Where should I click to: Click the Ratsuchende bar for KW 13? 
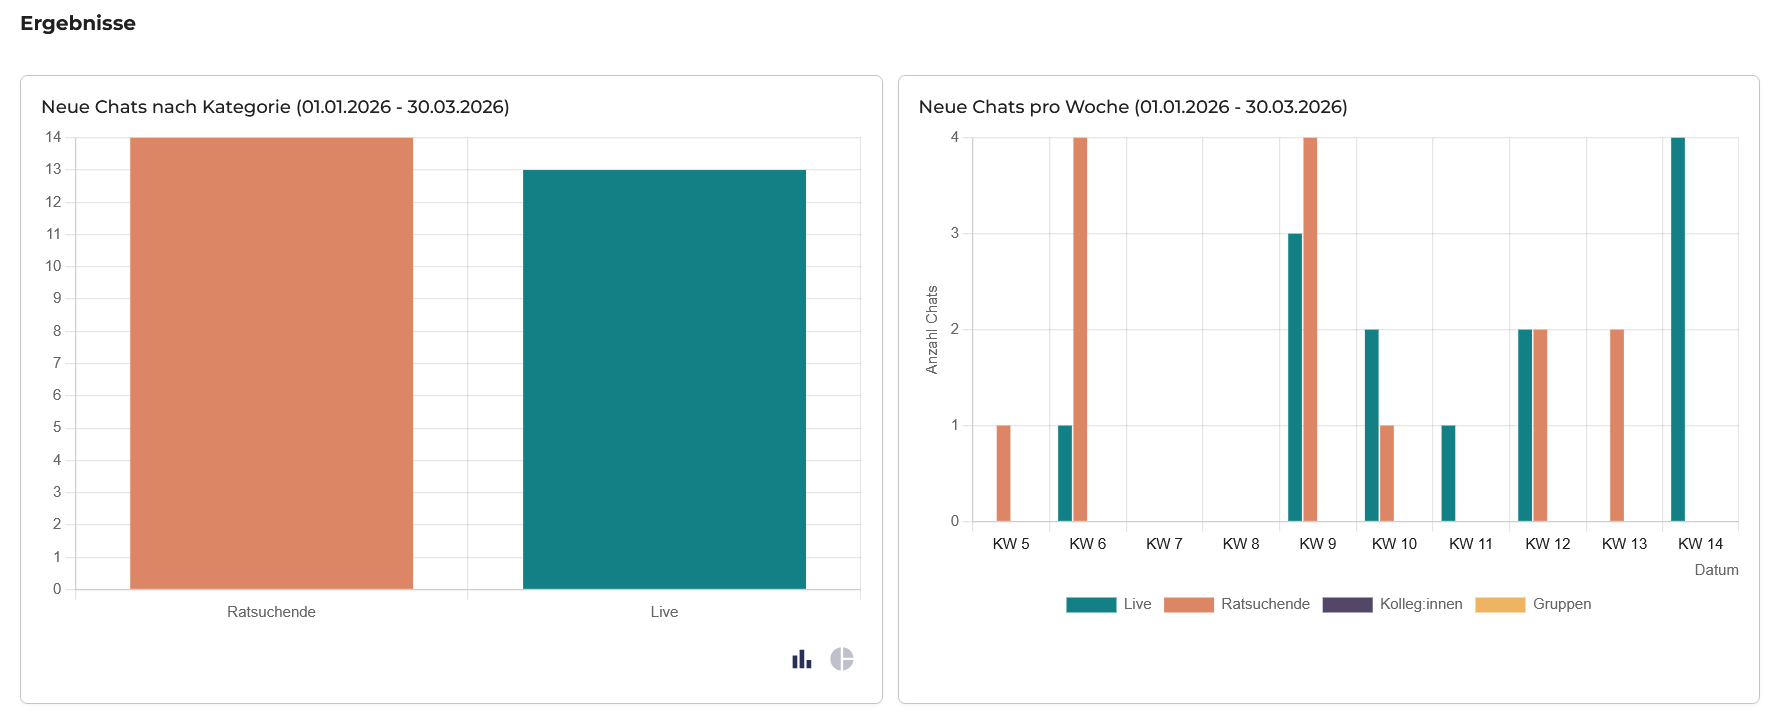tap(1617, 425)
